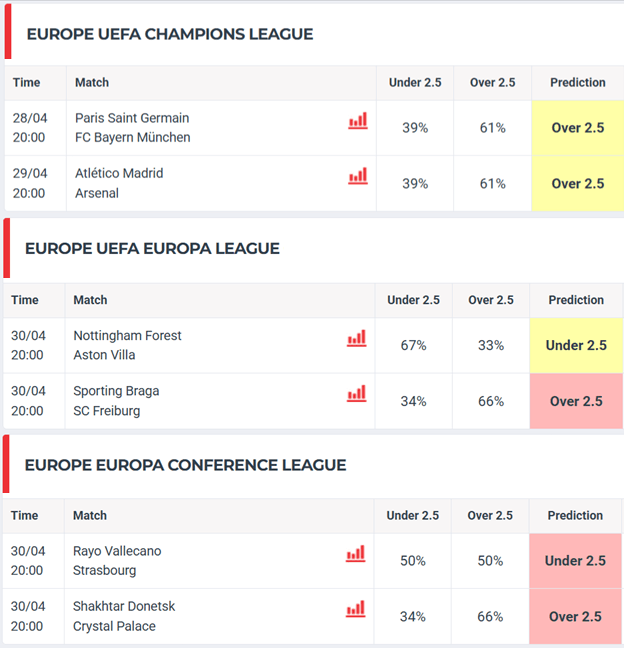Click the Paris Saint Germain team name
This screenshot has height=648, width=624.
pos(132,118)
